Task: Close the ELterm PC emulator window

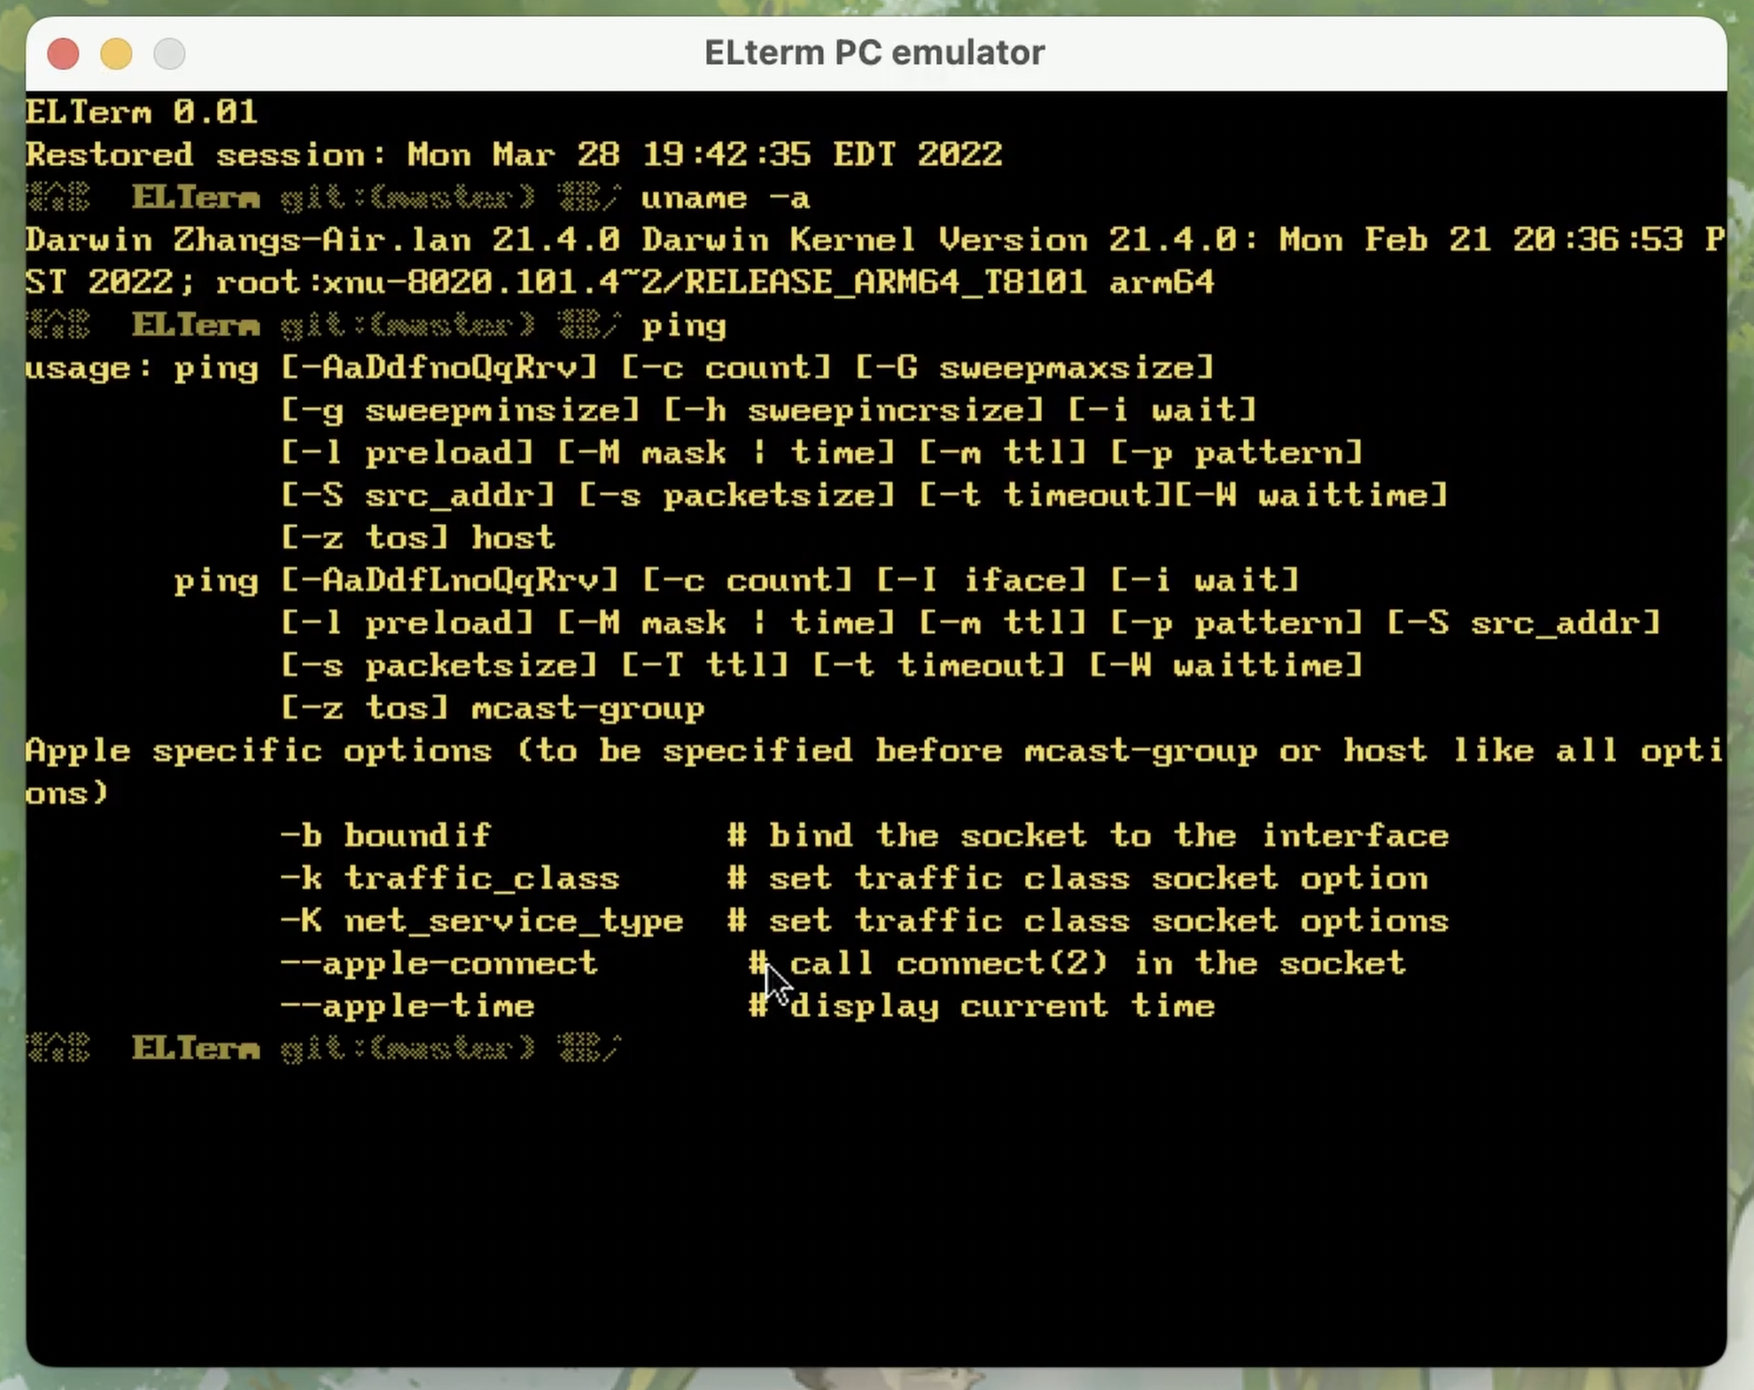Action: coord(63,53)
